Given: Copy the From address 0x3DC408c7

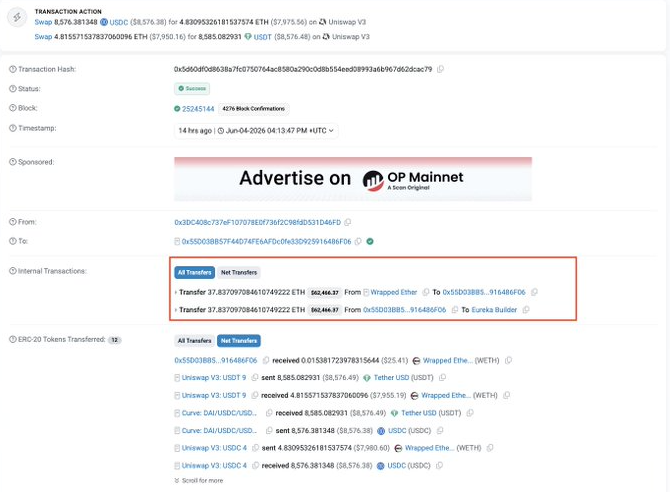Looking at the screenshot, I should coord(348,222).
